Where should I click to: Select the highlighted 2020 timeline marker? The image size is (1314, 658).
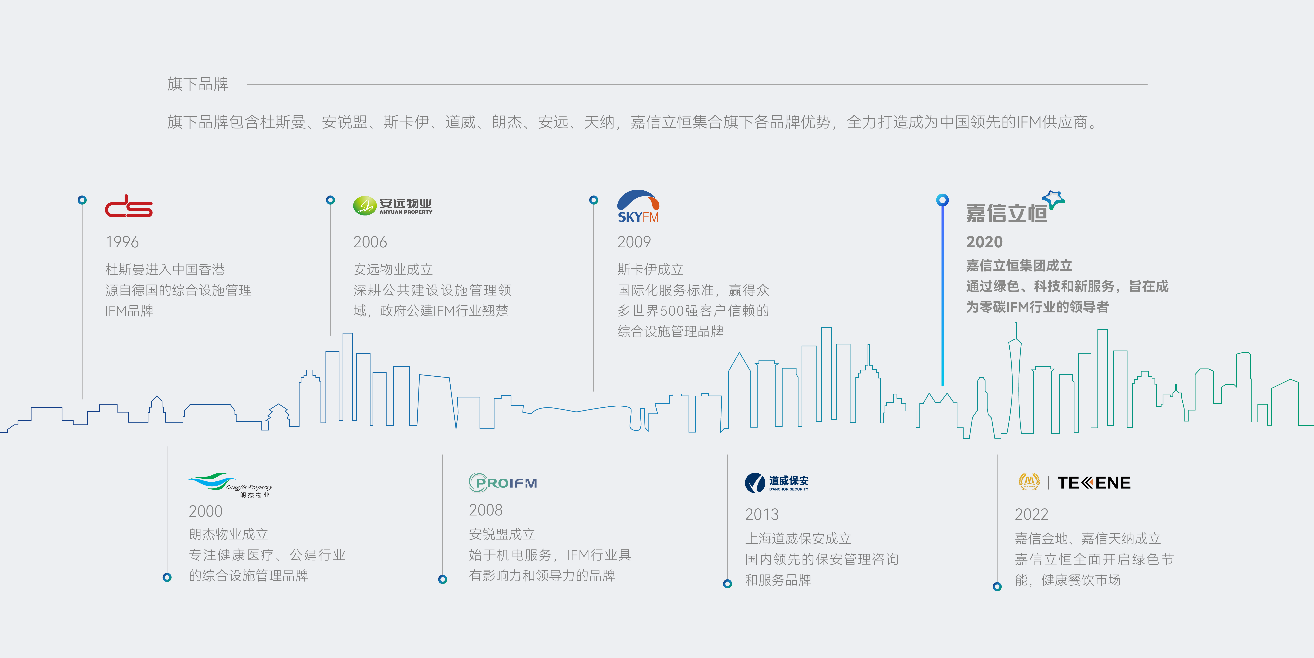pyautogui.click(x=942, y=200)
